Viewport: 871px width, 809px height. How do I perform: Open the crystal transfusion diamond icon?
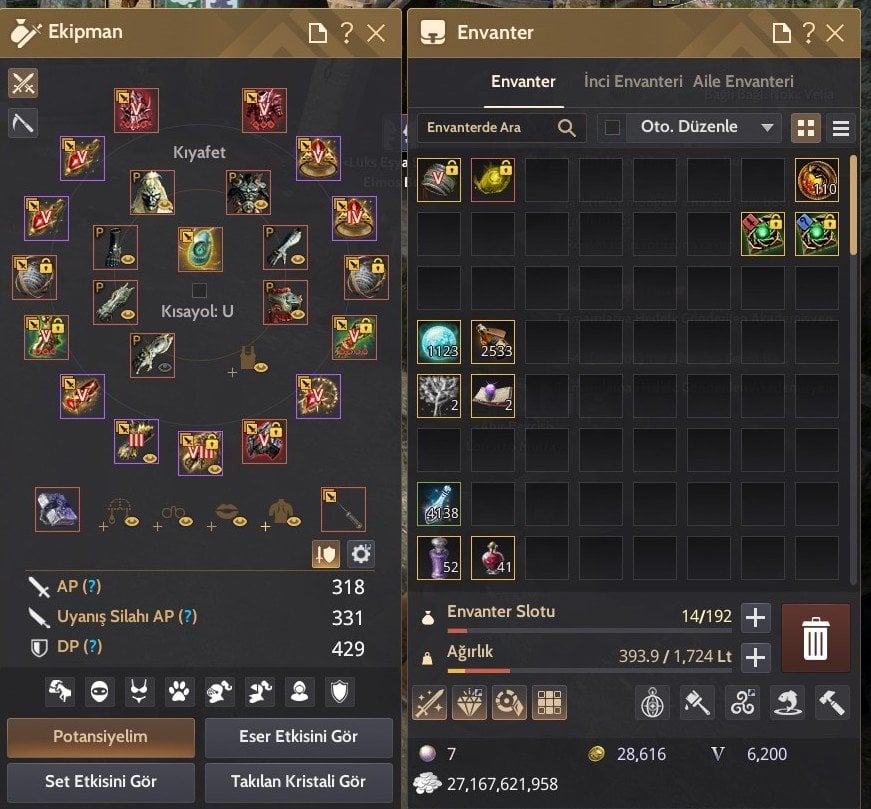pos(469,703)
